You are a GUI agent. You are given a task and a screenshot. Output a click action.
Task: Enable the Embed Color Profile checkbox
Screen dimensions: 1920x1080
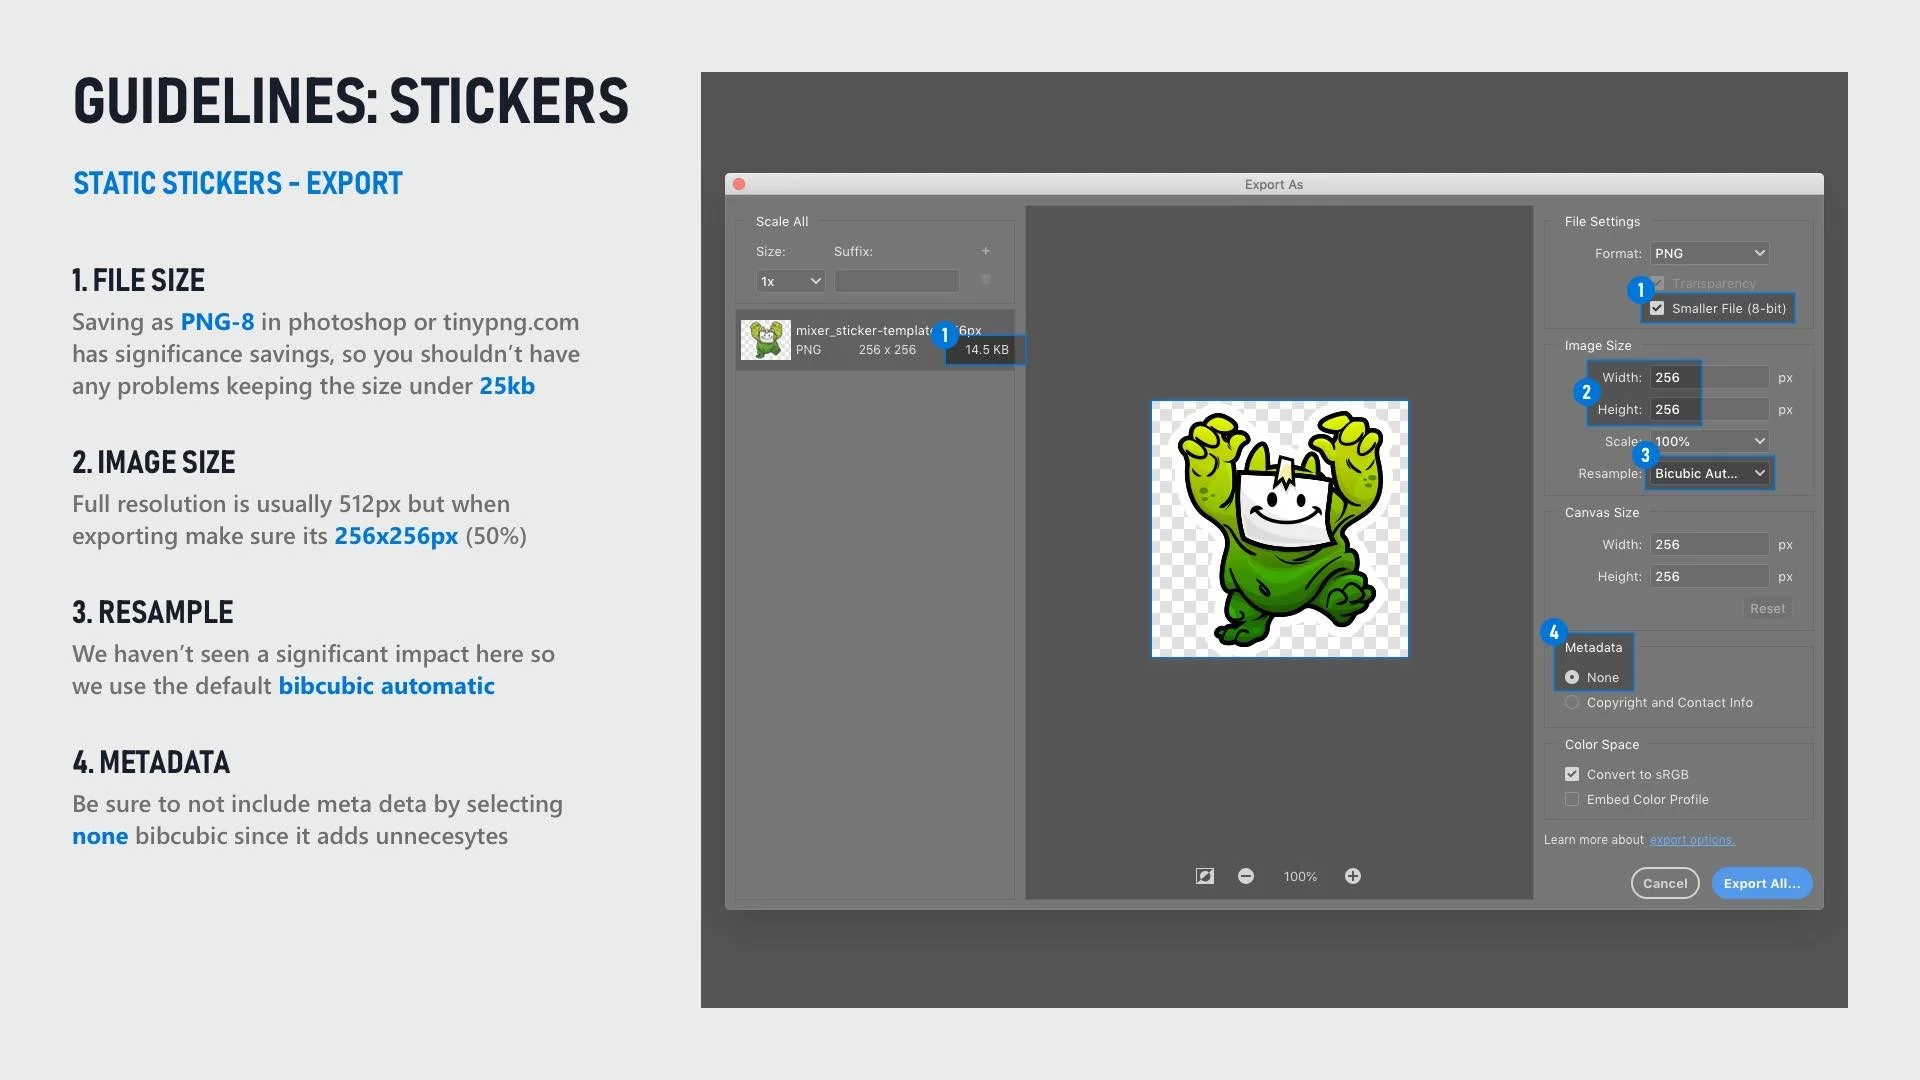tap(1572, 799)
